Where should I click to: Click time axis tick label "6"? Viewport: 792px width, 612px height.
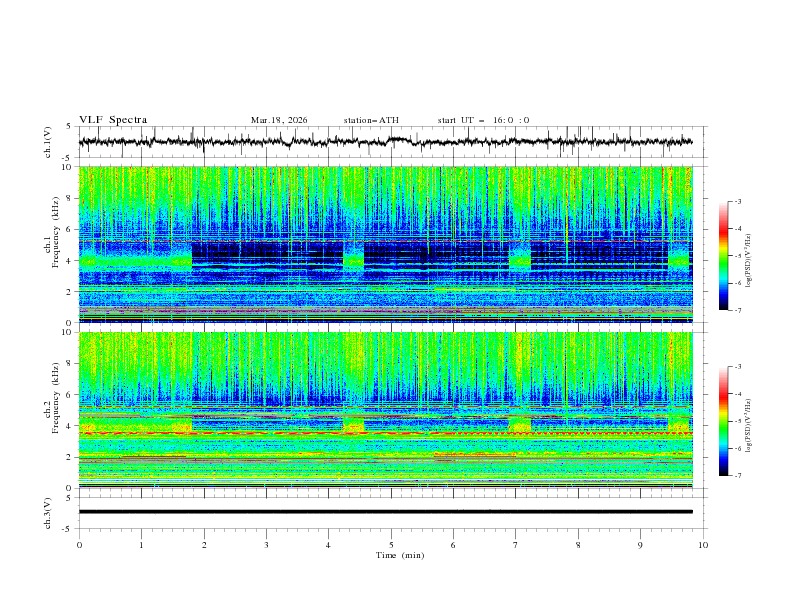[x=453, y=545]
